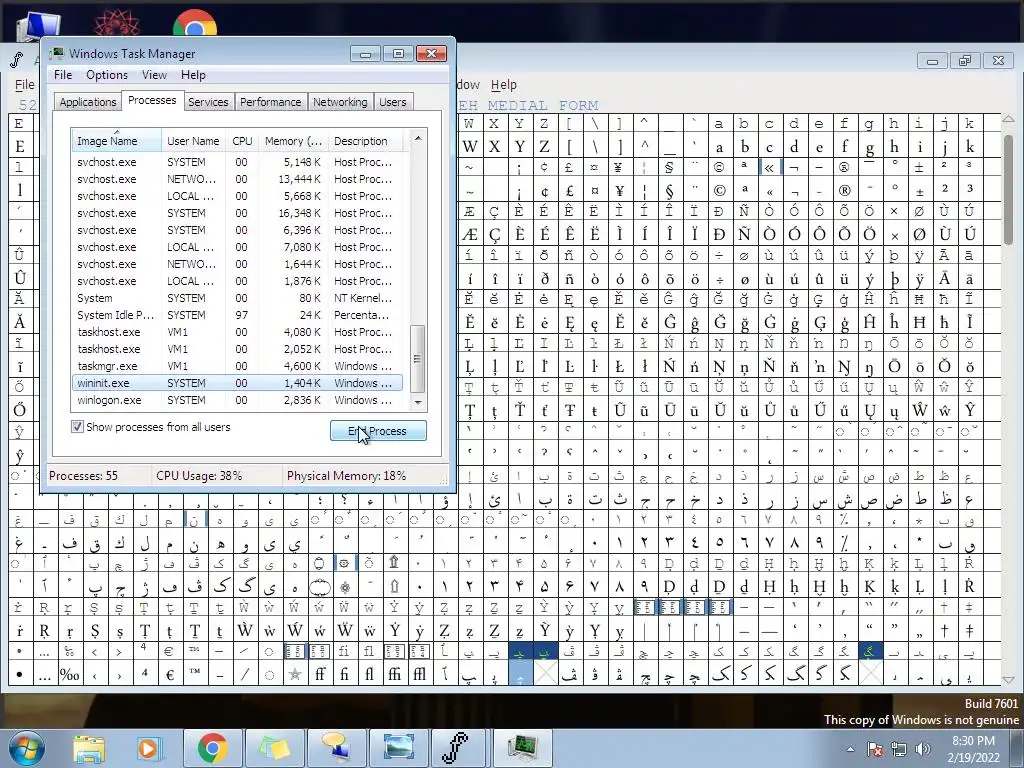The width and height of the screenshot is (1024, 768).
Task: Open the Windows Start menu orb
Action: click(x=27, y=748)
